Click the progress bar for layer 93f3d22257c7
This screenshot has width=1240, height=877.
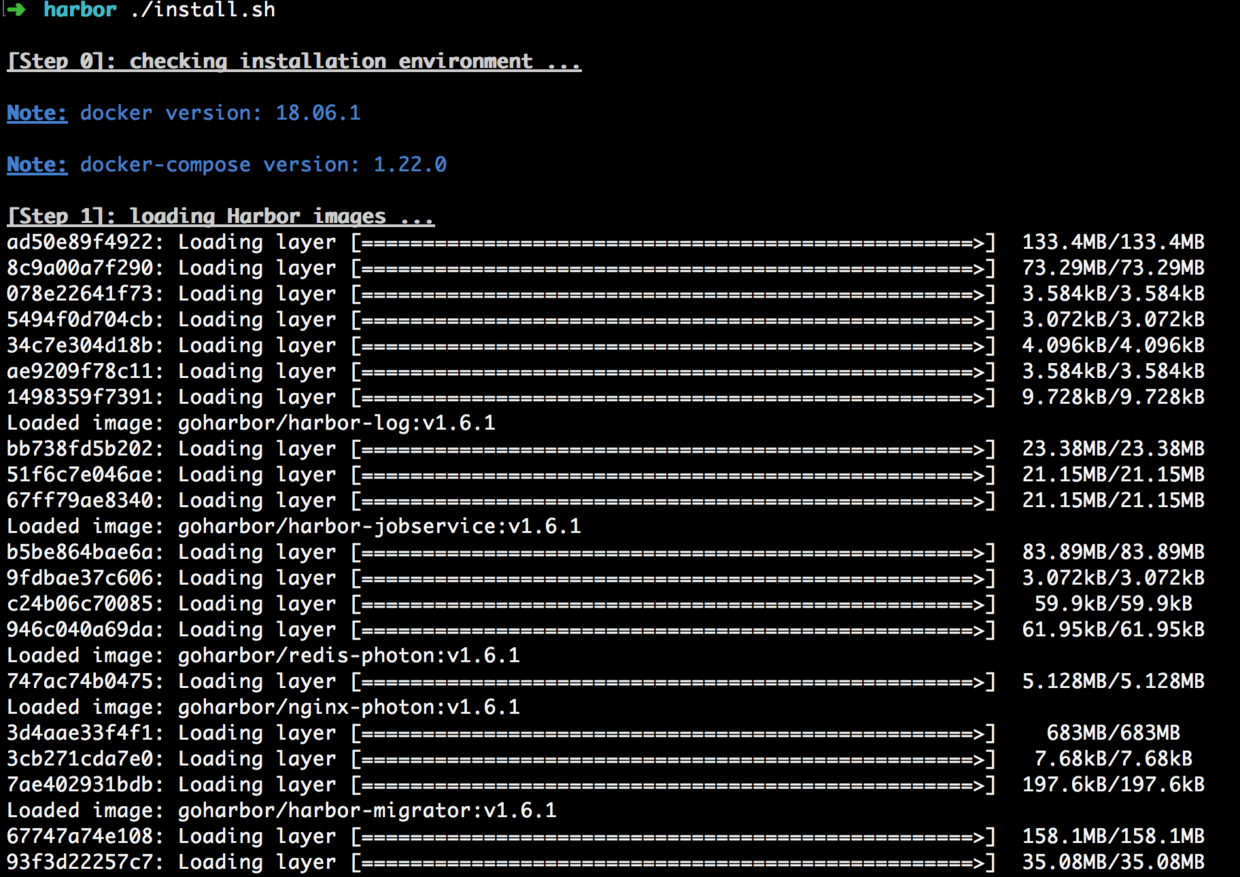point(674,862)
